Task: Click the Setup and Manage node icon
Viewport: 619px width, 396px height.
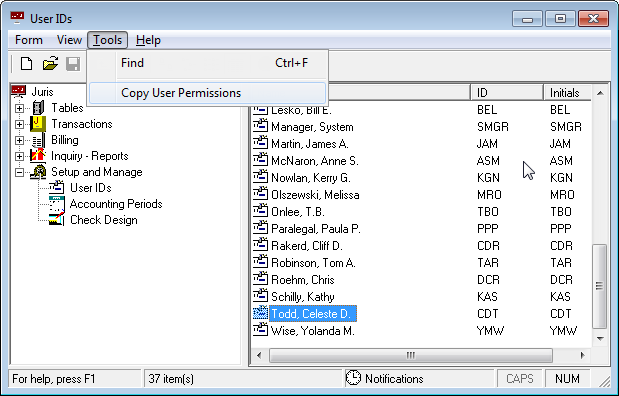Action: coord(38,172)
